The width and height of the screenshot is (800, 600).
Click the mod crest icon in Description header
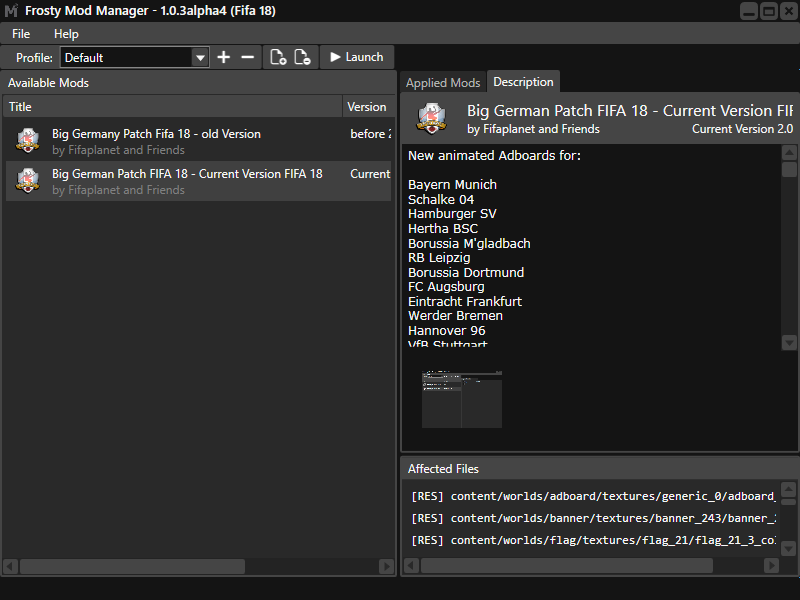pos(432,118)
